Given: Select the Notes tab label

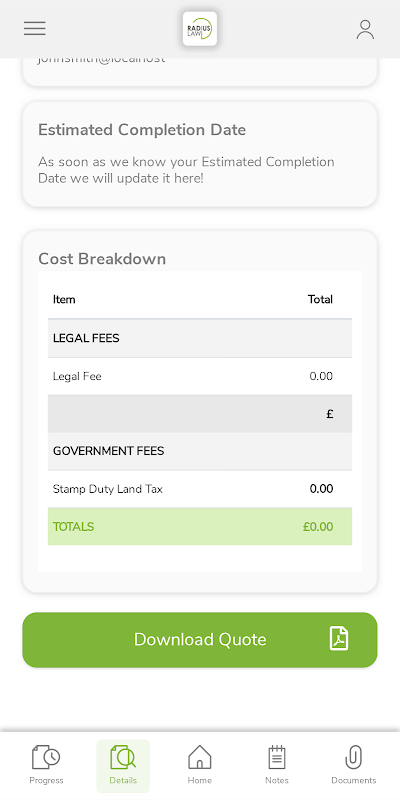Looking at the screenshot, I should tap(277, 780).
